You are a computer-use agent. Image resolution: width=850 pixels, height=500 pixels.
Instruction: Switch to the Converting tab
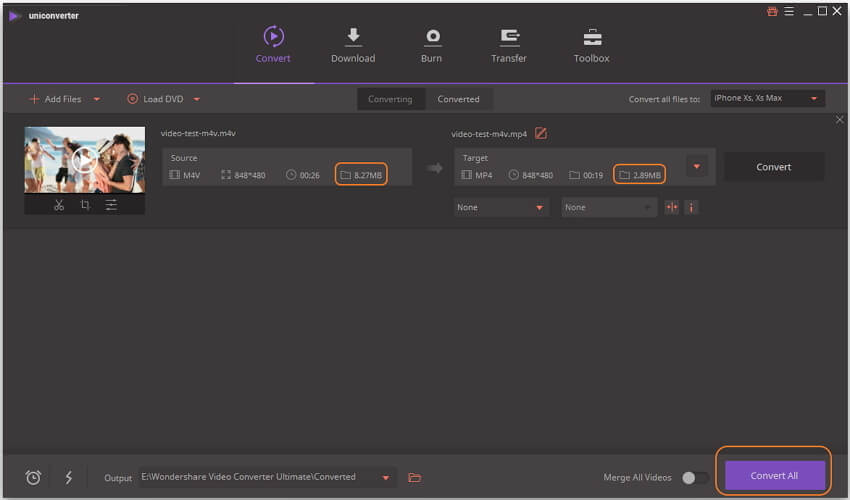click(390, 99)
